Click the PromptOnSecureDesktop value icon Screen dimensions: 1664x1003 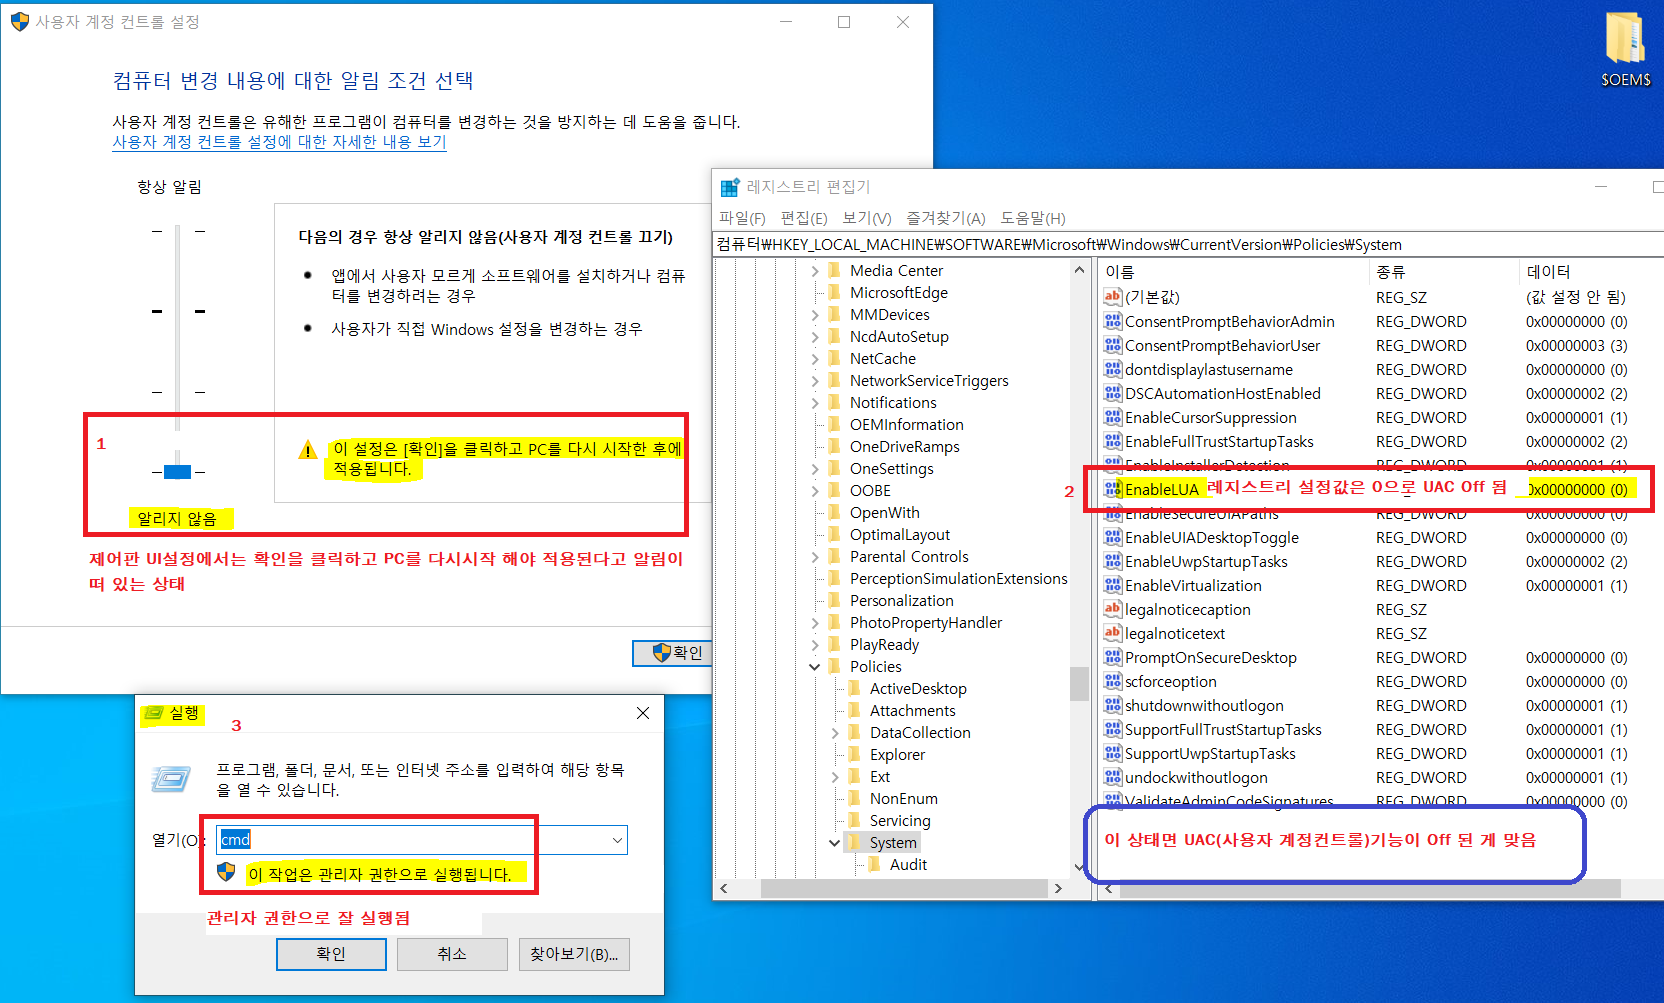tap(1112, 657)
